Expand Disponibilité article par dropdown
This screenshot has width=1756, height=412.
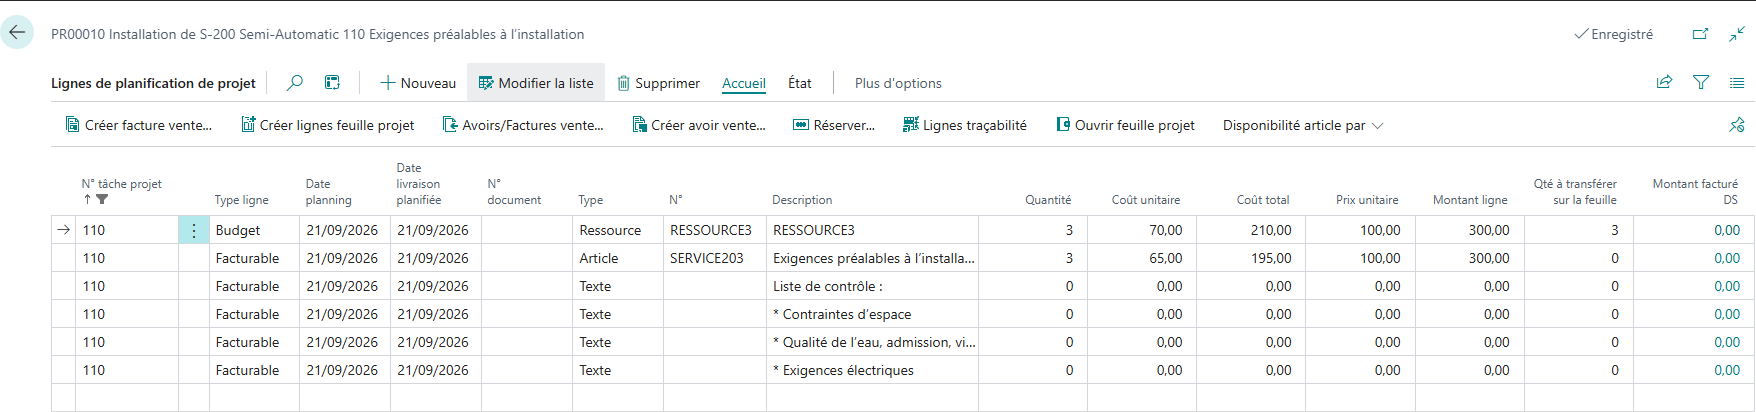click(x=1303, y=125)
